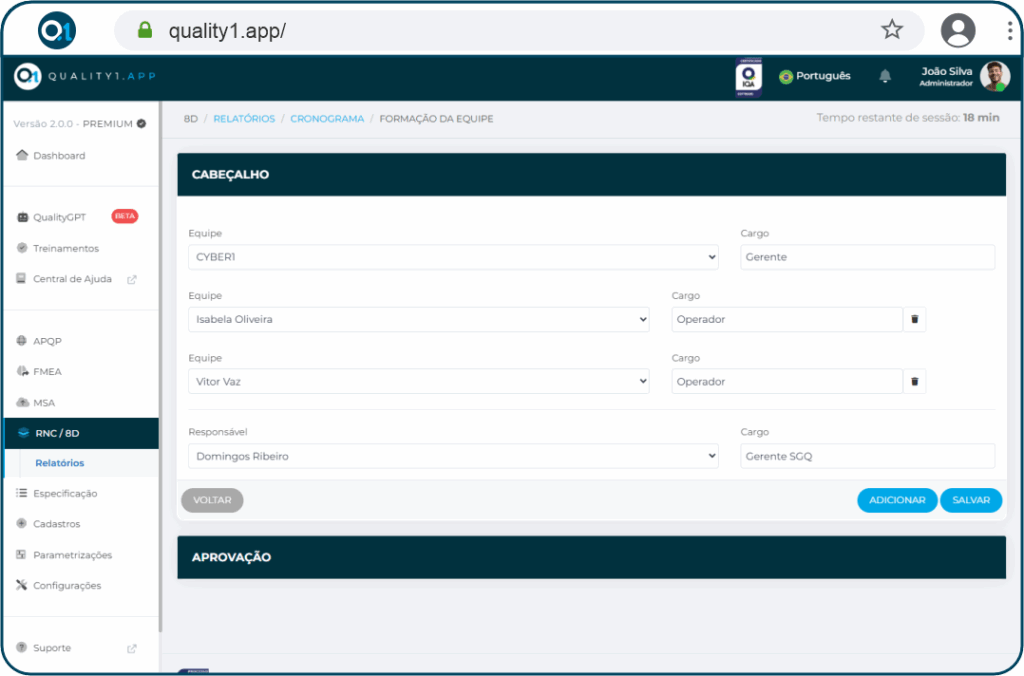Image resolution: width=1024 pixels, height=676 pixels.
Task: Change language from Português selector
Action: (815, 76)
